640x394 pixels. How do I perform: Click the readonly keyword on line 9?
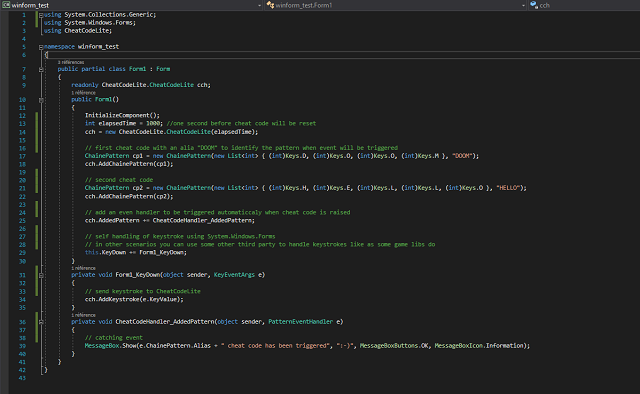[85, 85]
